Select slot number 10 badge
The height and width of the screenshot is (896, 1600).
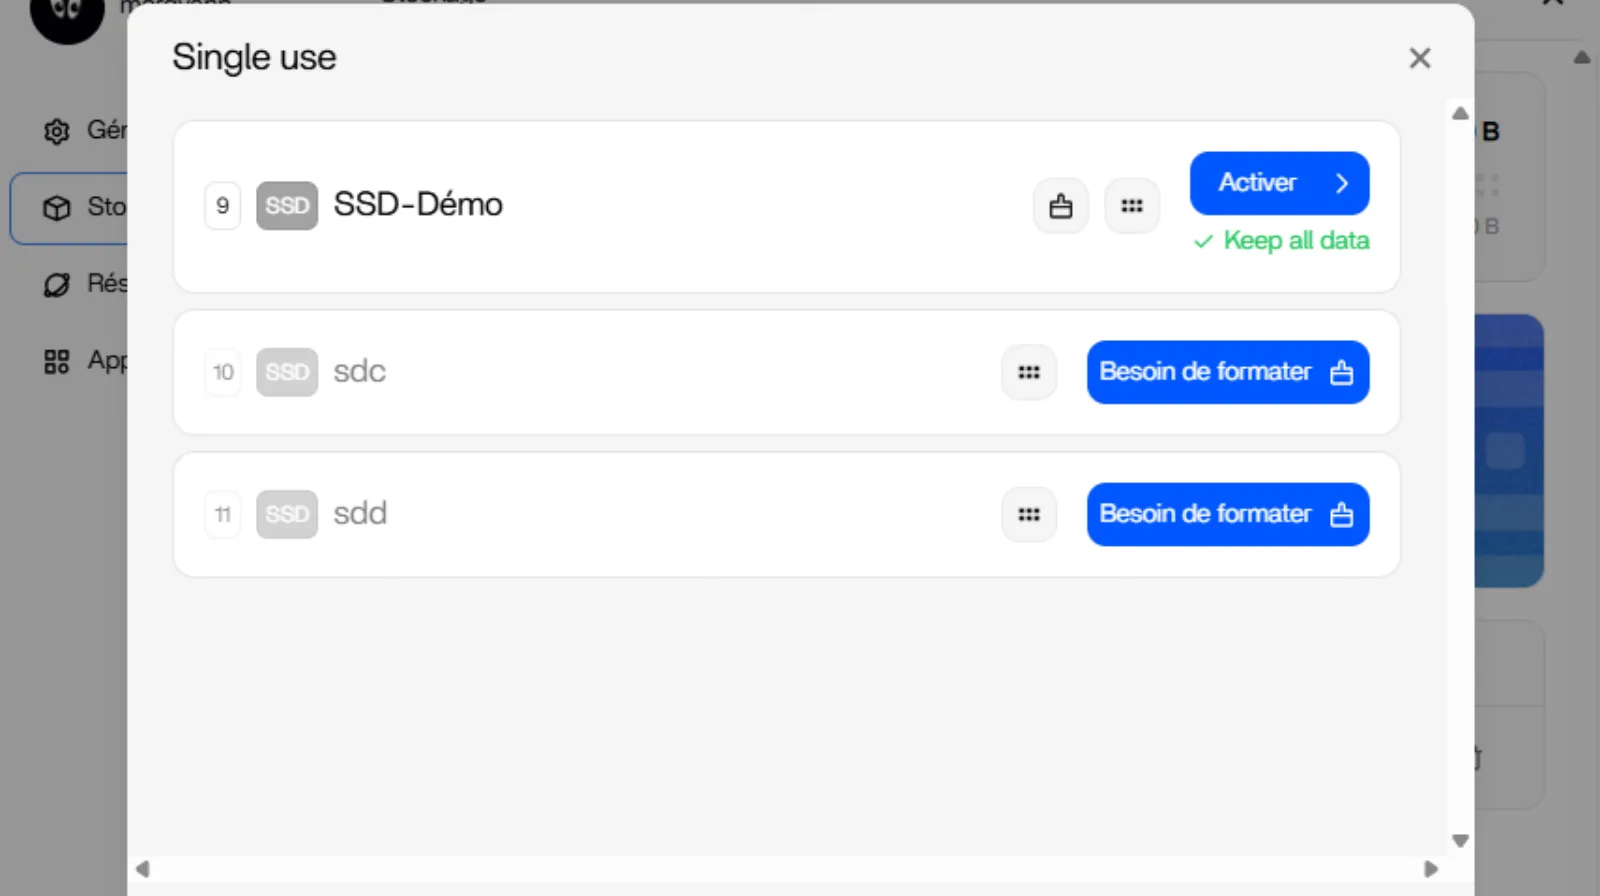coord(222,372)
